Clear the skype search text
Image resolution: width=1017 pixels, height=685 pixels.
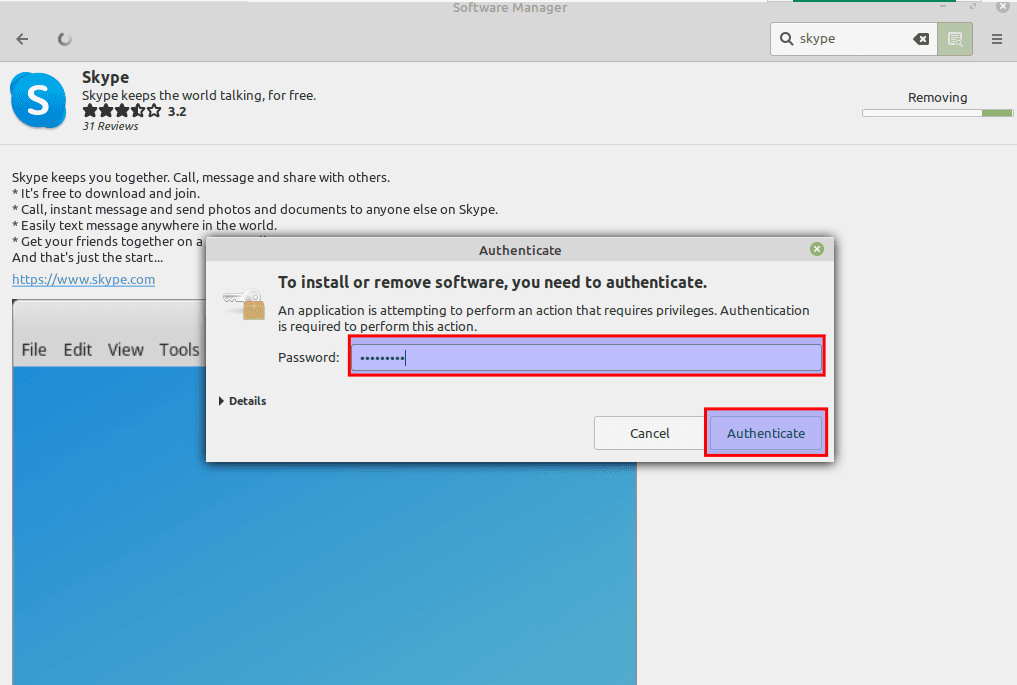pos(920,39)
